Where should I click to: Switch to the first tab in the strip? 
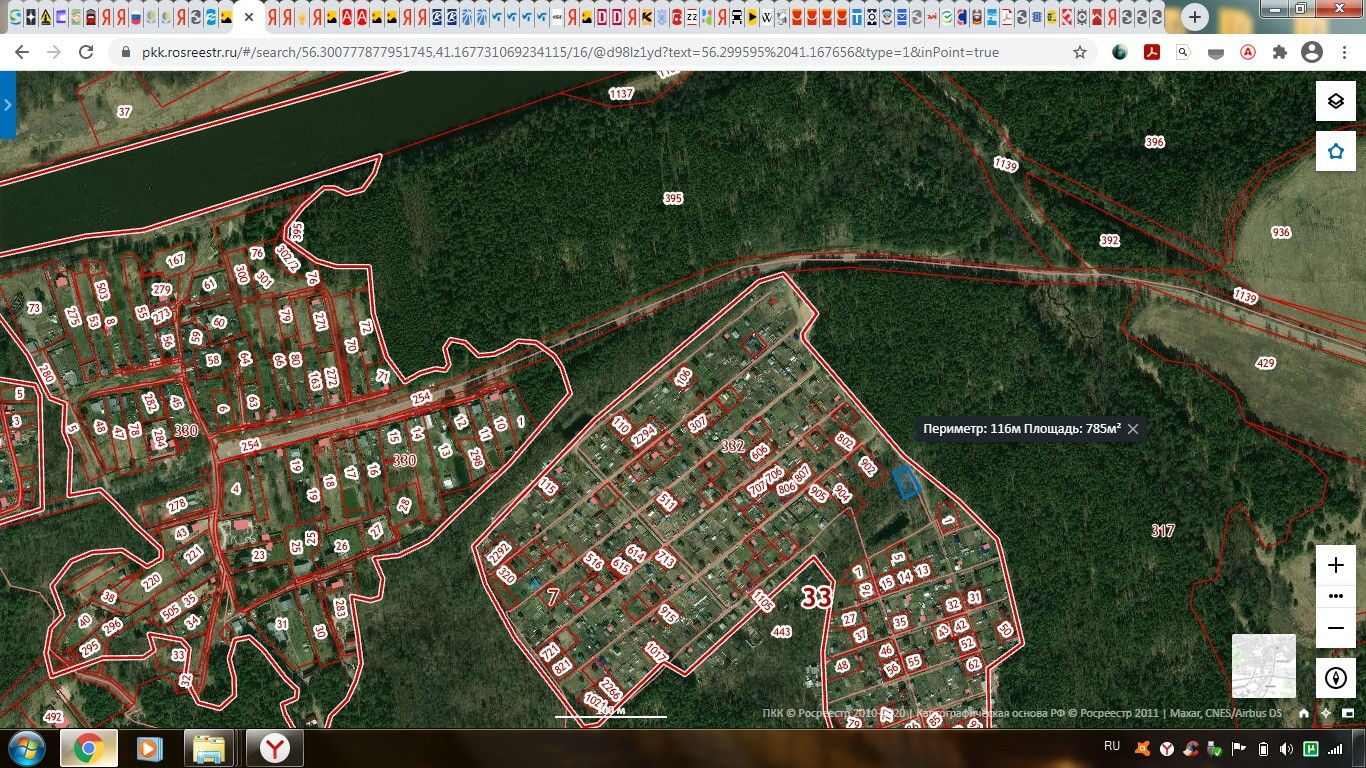15,17
